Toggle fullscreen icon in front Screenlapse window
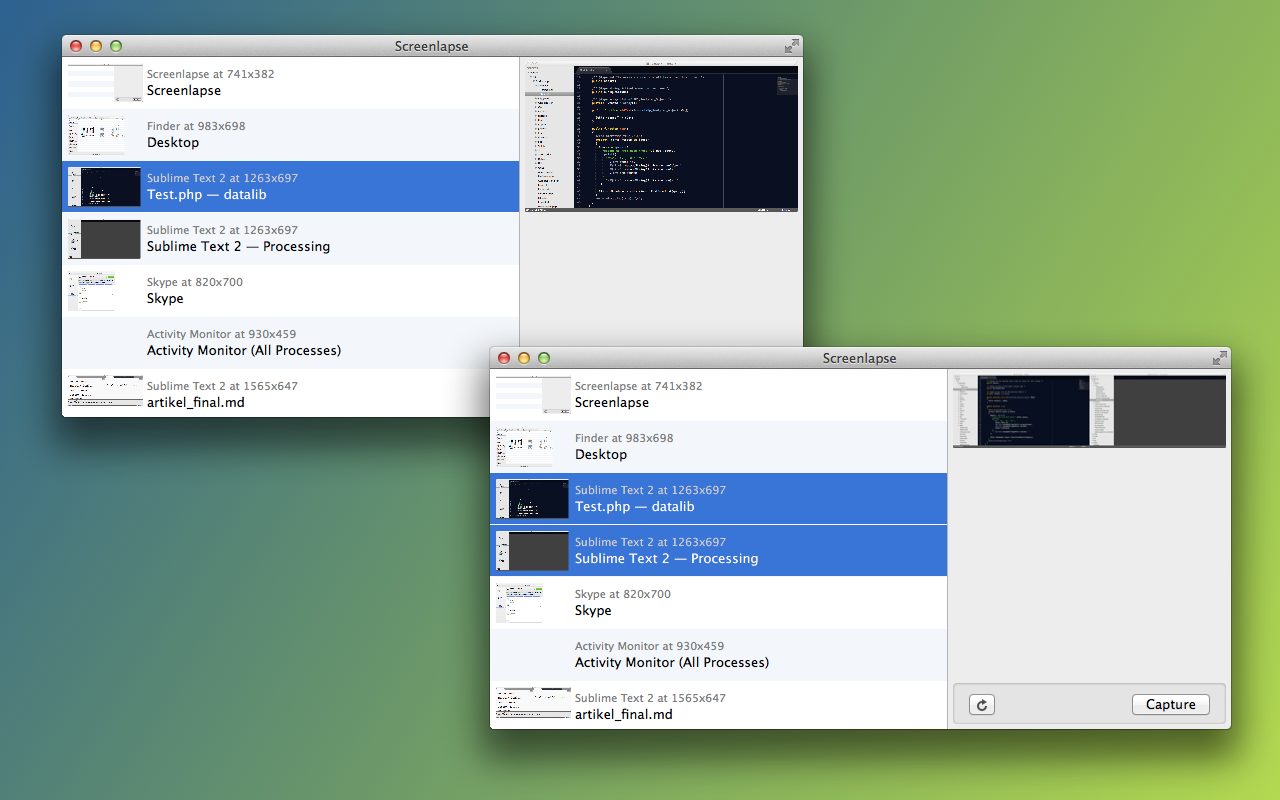The image size is (1280, 800). (x=1219, y=358)
